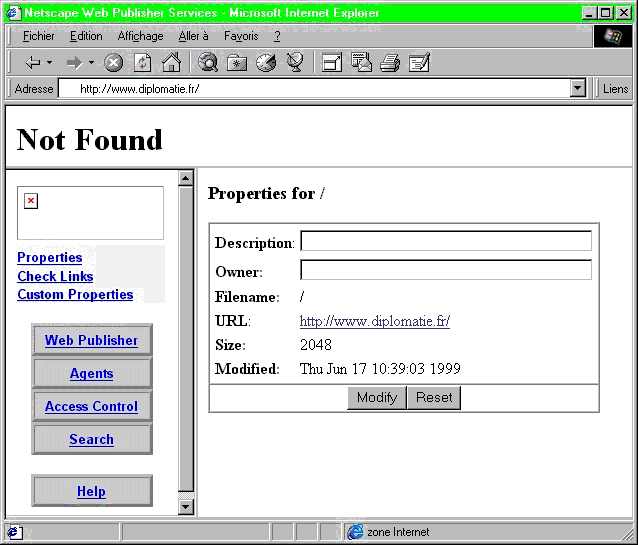The image size is (638, 545).
Task: Open the Back button history dropdown arrow
Action: click(x=50, y=63)
